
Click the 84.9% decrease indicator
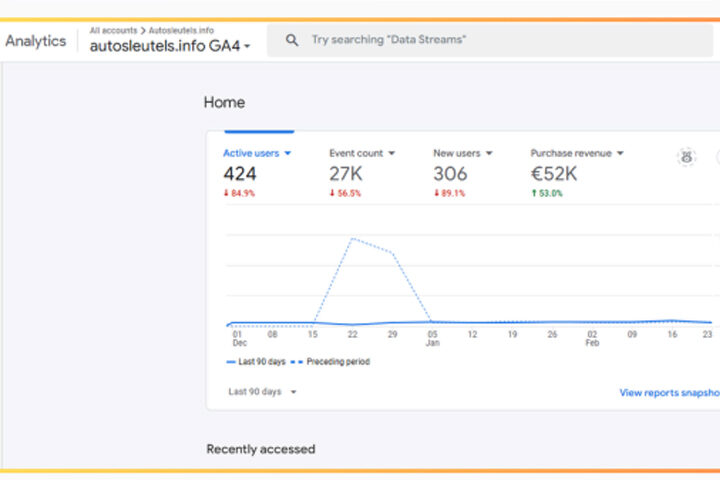click(x=239, y=193)
